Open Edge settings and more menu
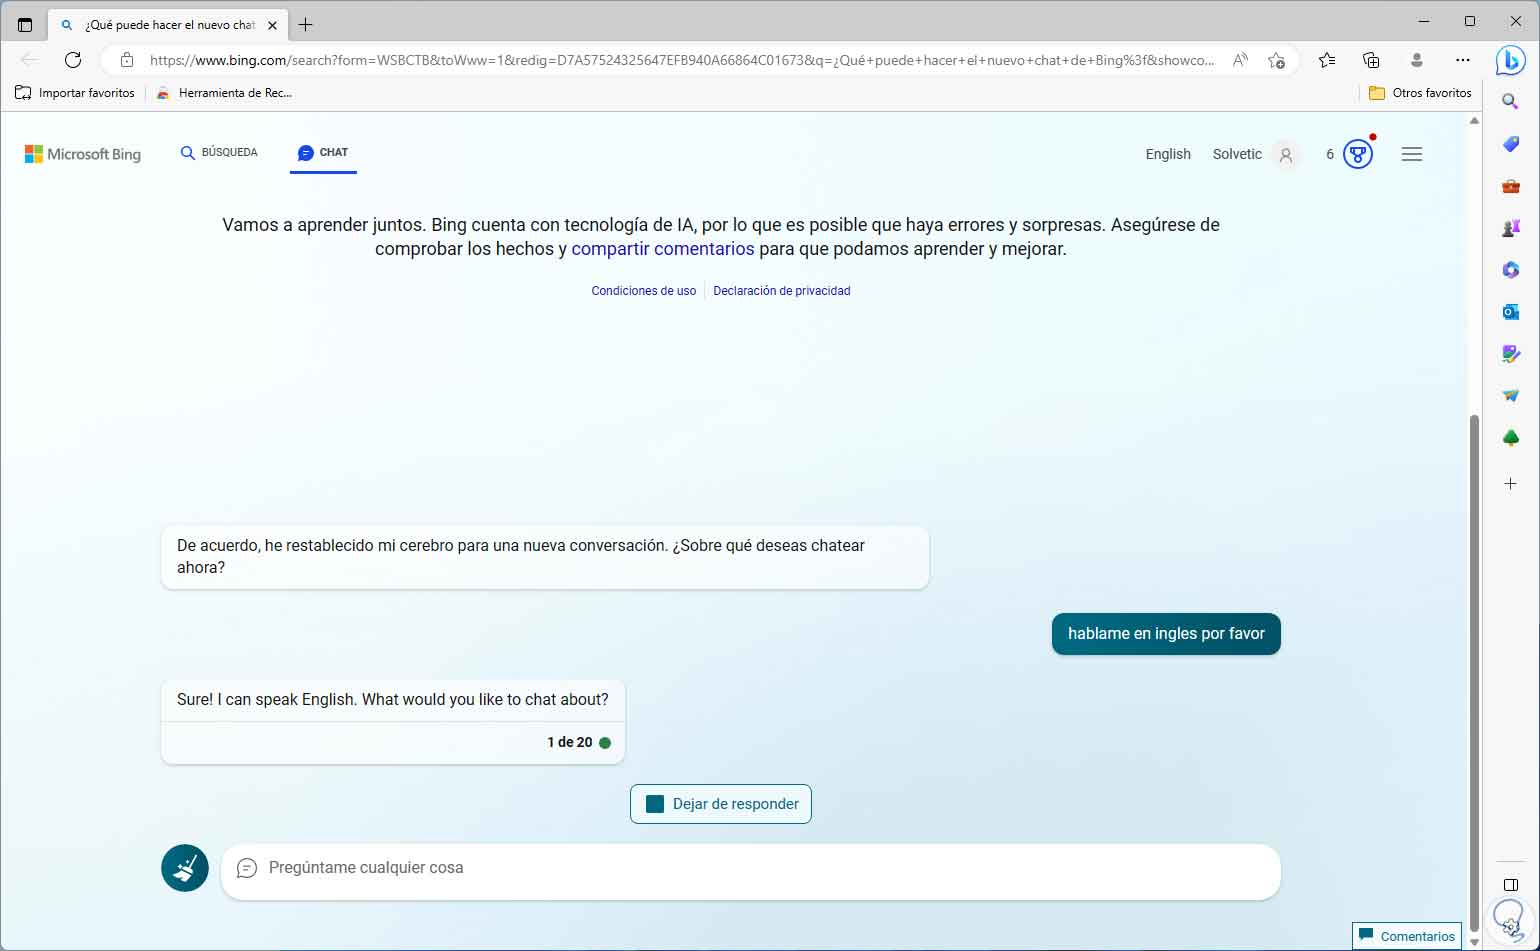Image resolution: width=1540 pixels, height=951 pixels. tap(1463, 60)
